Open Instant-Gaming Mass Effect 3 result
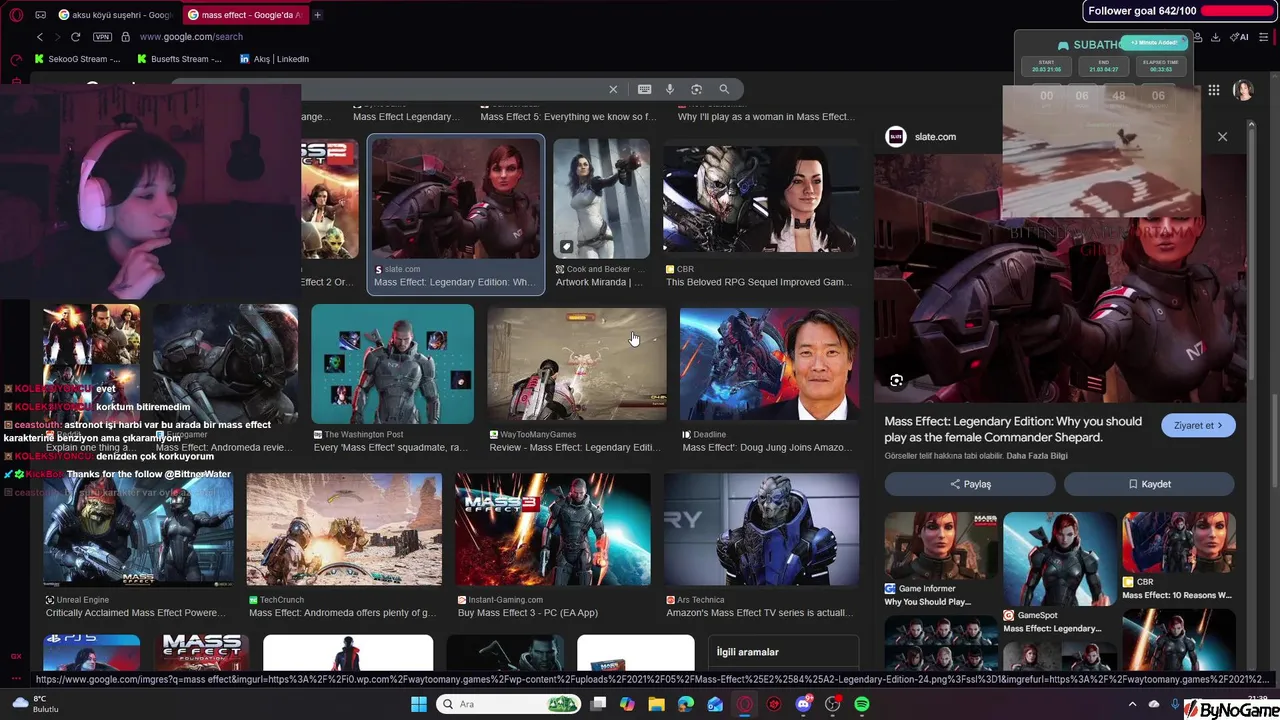This screenshot has height=720, width=1280. [553, 529]
